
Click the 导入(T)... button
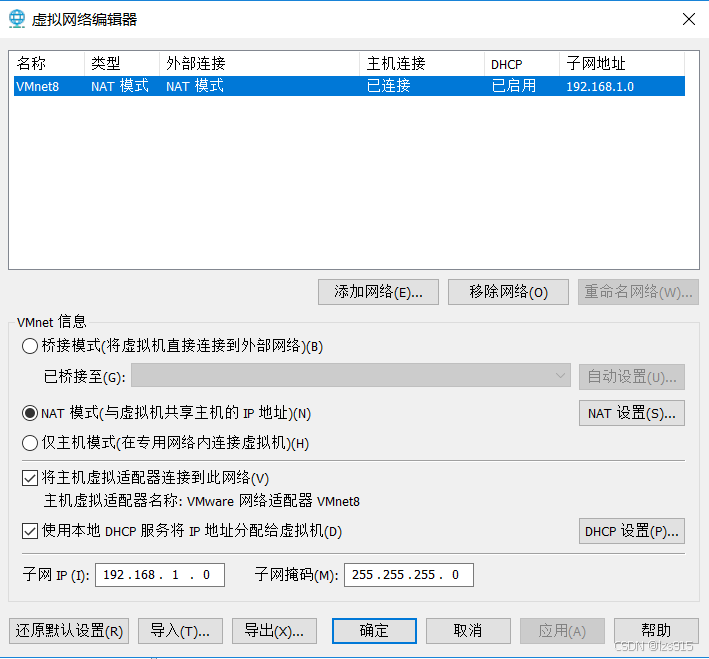(x=180, y=631)
